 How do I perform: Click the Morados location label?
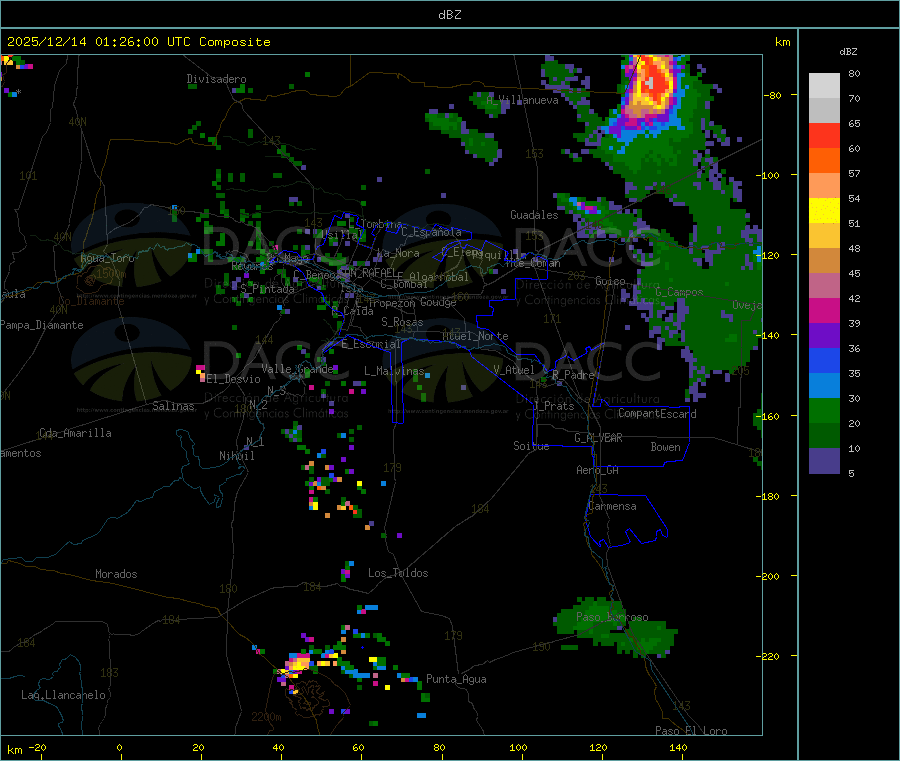116,574
